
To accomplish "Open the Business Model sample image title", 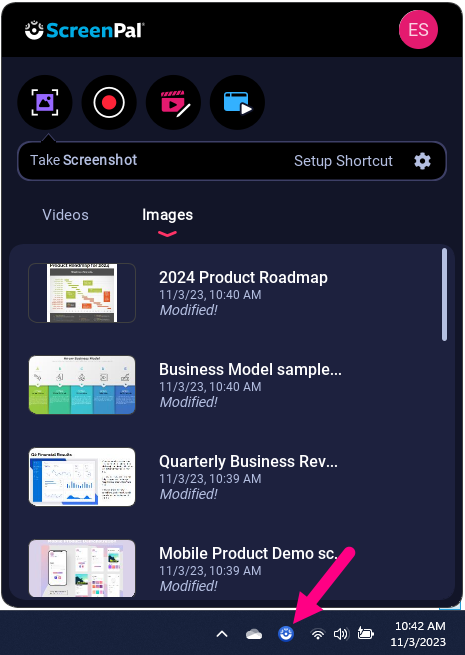I will click(250, 369).
